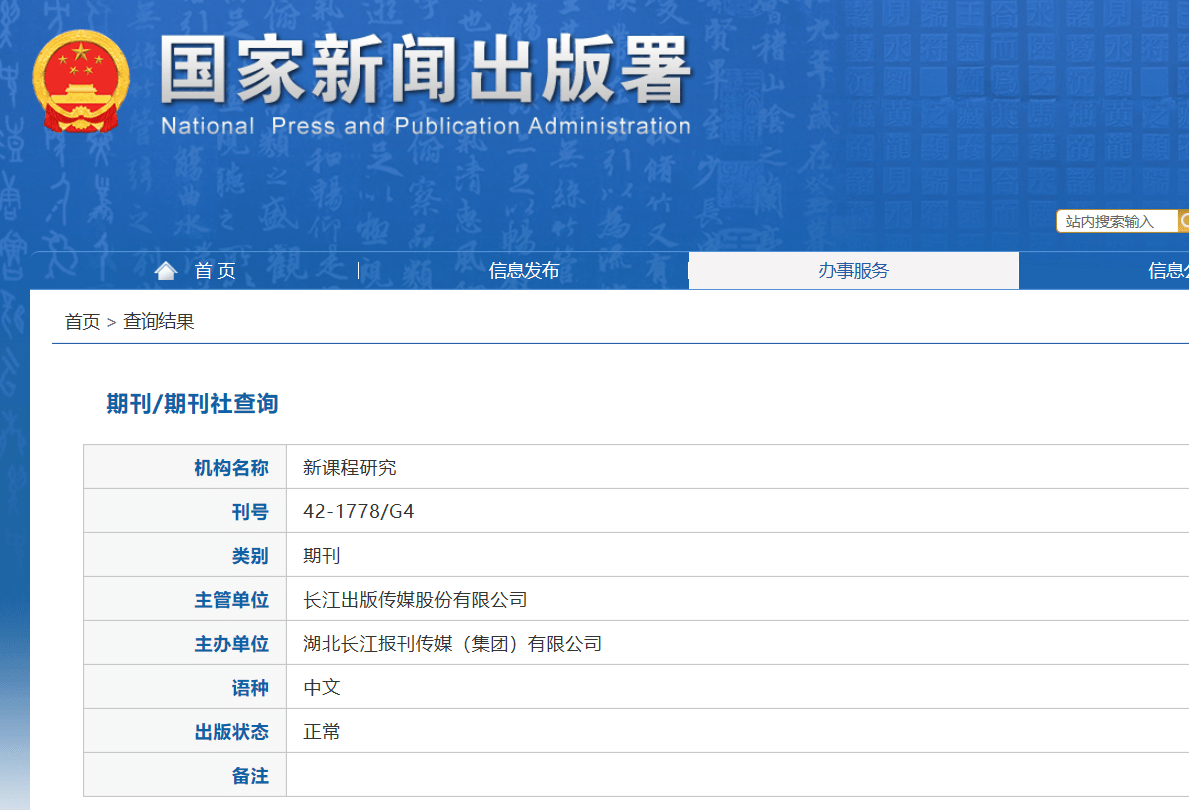1189x810 pixels.
Task: Select the 刊号 label cell
Action: point(185,511)
